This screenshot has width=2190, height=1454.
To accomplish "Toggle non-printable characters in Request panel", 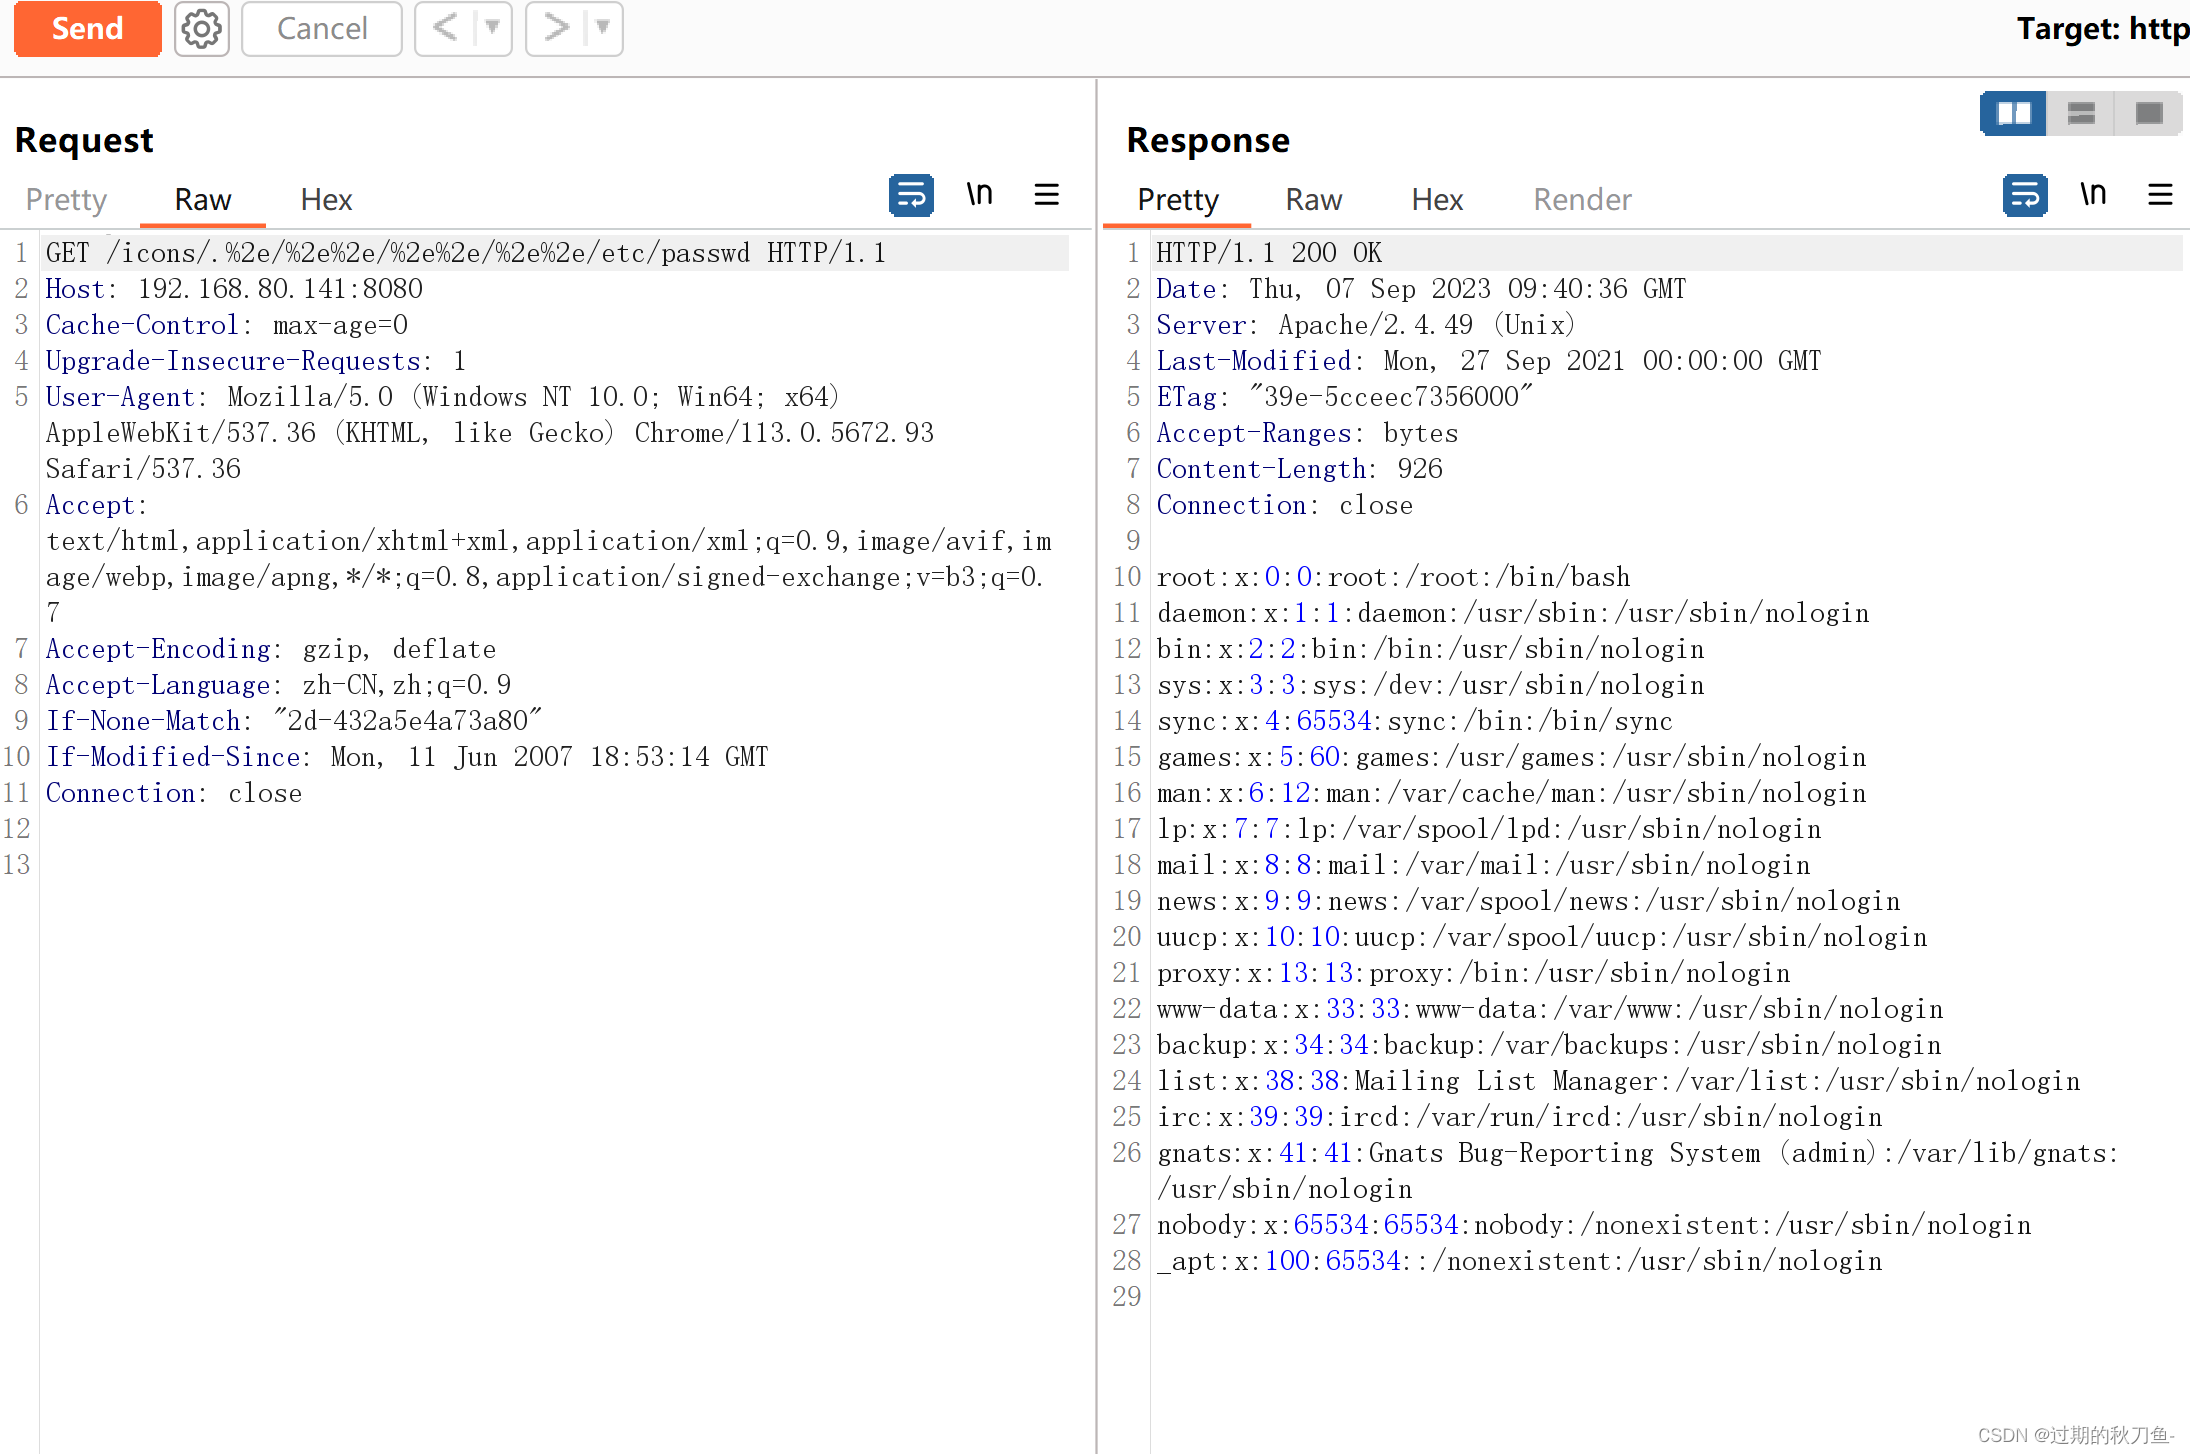I will (979, 194).
